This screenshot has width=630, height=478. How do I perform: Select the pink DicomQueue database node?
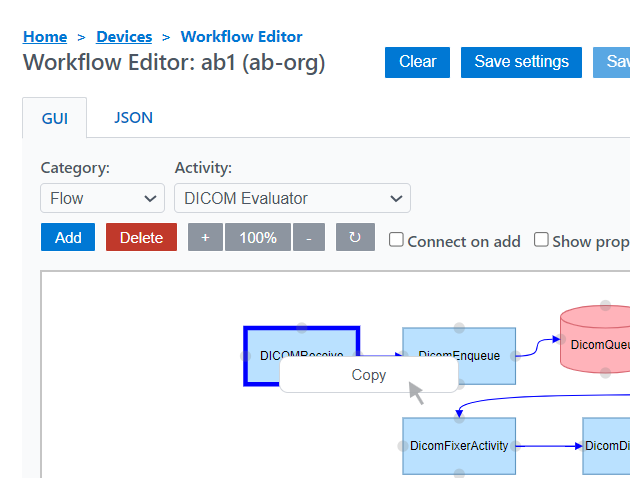coord(598,343)
